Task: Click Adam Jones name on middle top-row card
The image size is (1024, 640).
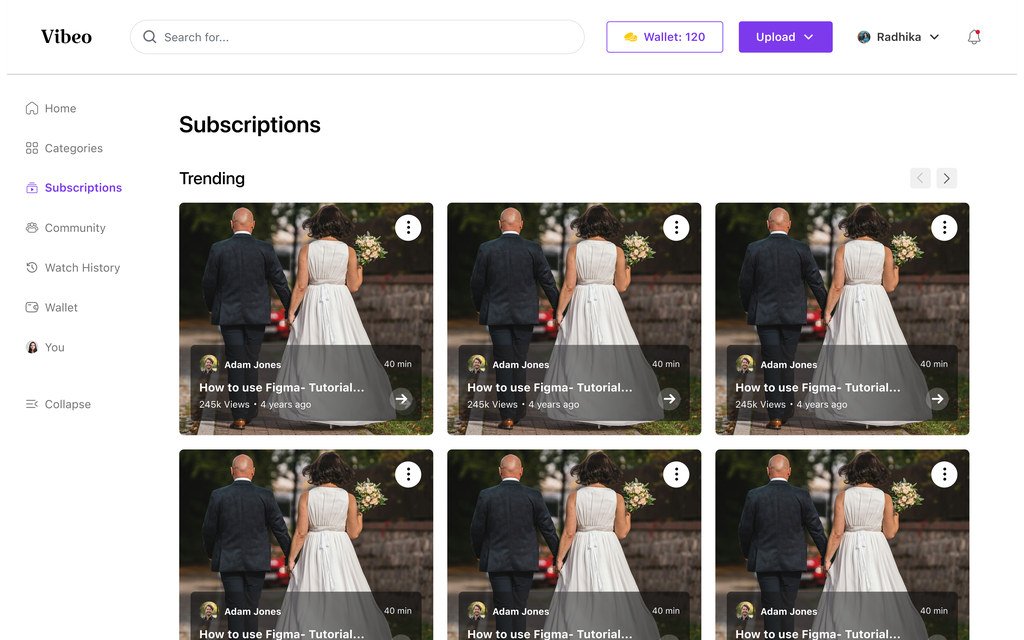Action: (x=520, y=365)
